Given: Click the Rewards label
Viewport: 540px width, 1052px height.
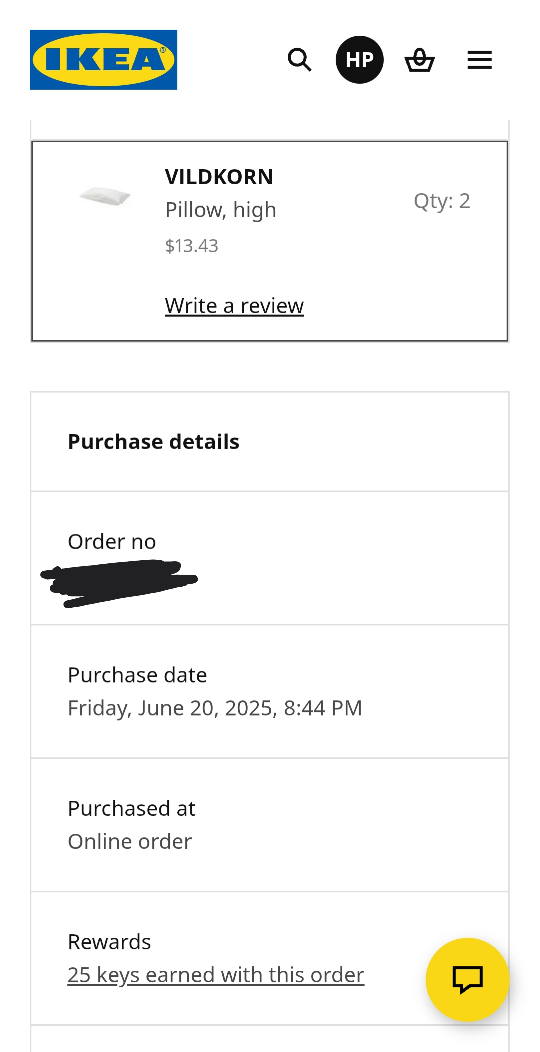Looking at the screenshot, I should tap(109, 941).
